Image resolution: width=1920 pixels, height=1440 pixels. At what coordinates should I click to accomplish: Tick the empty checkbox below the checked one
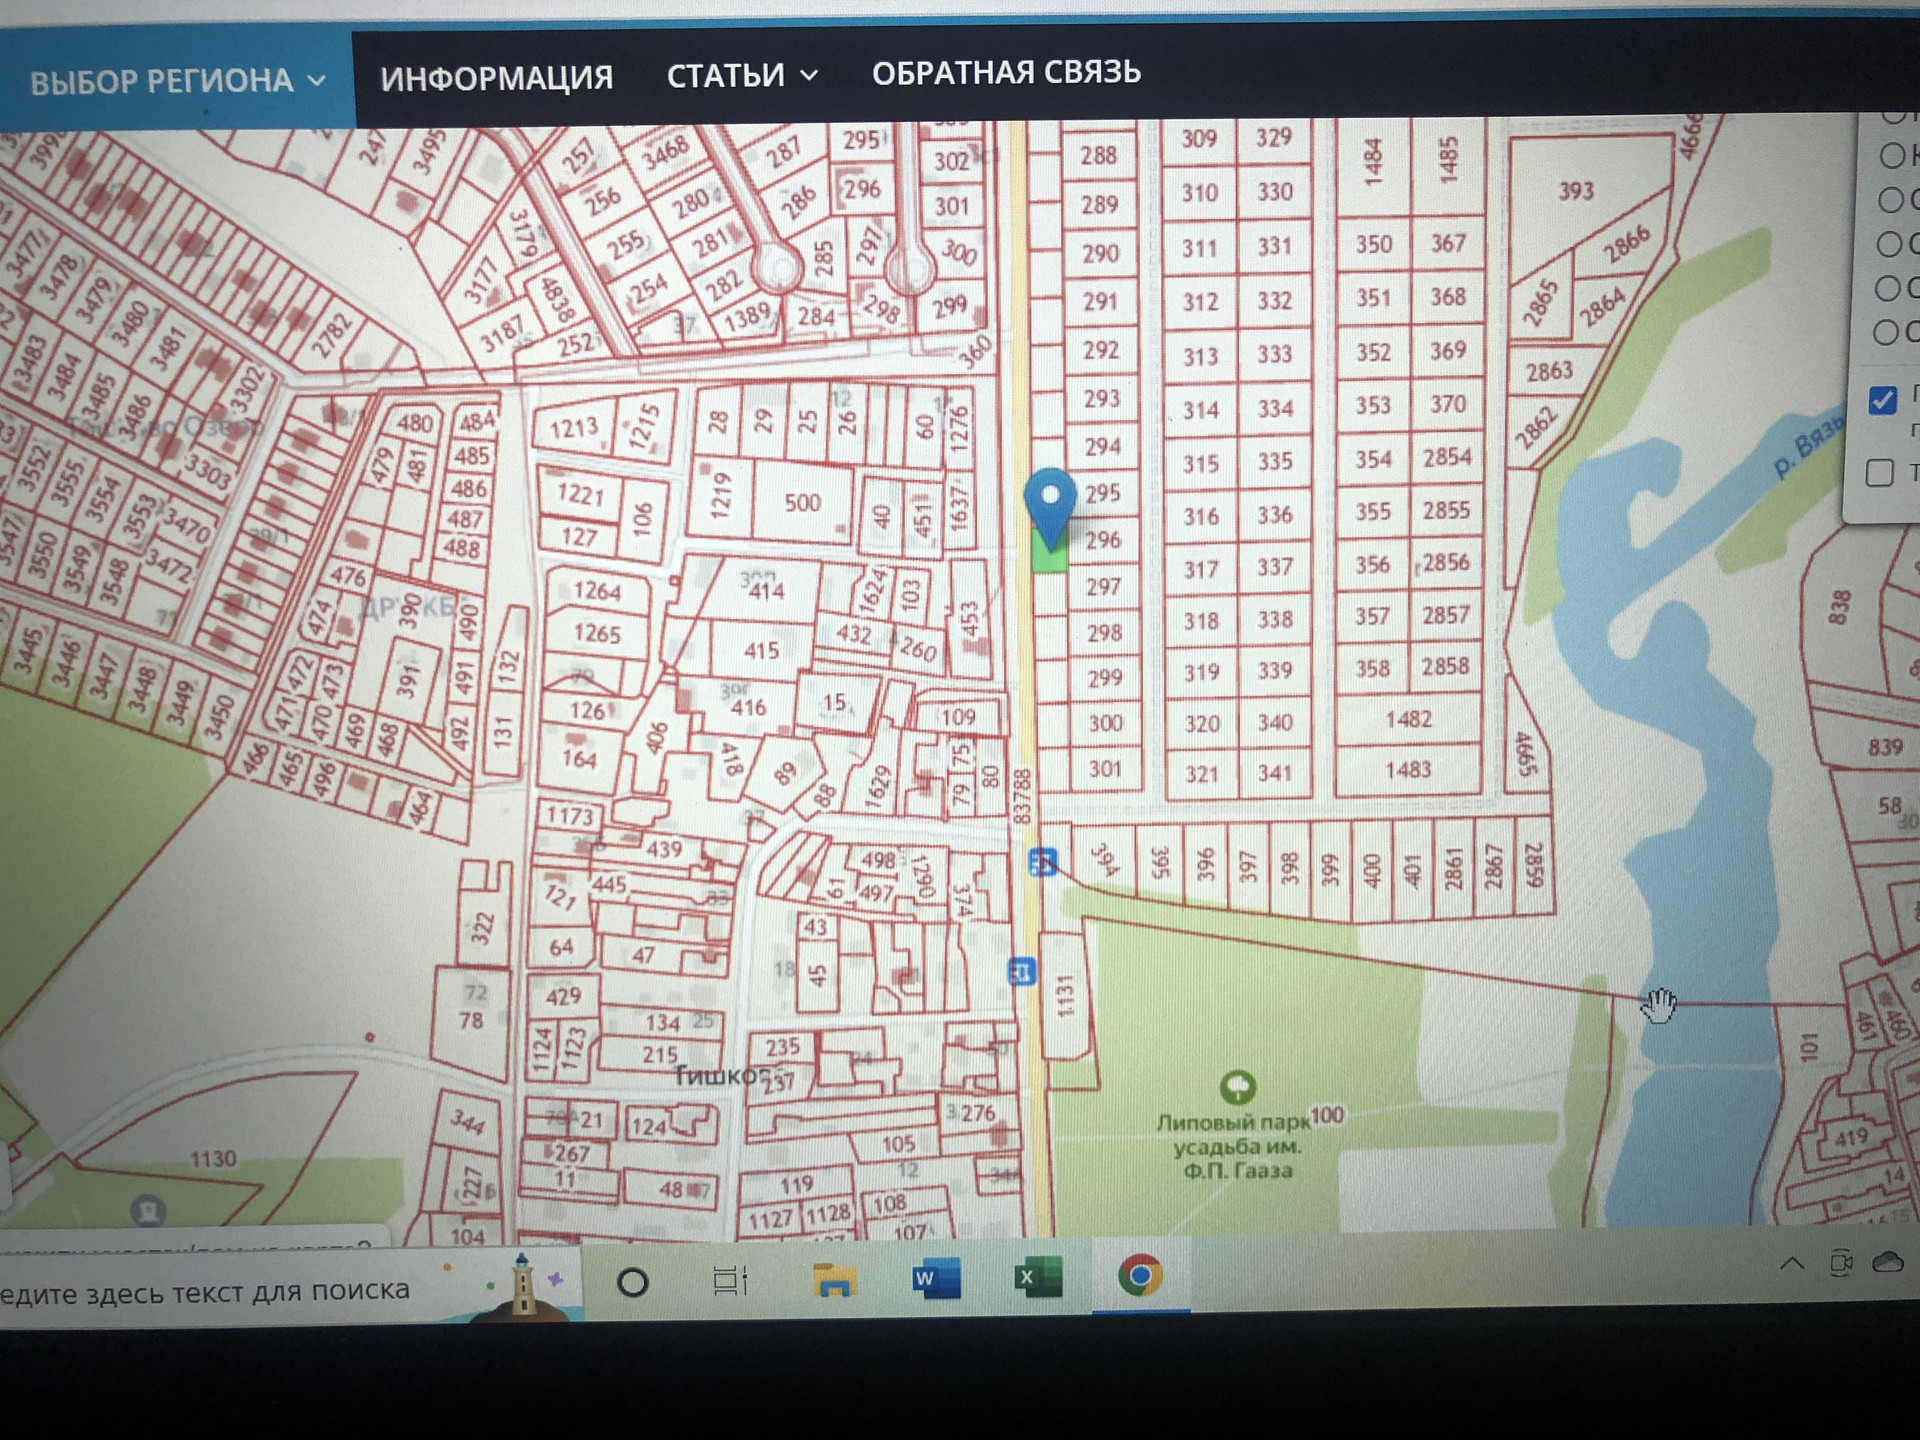[x=1880, y=472]
